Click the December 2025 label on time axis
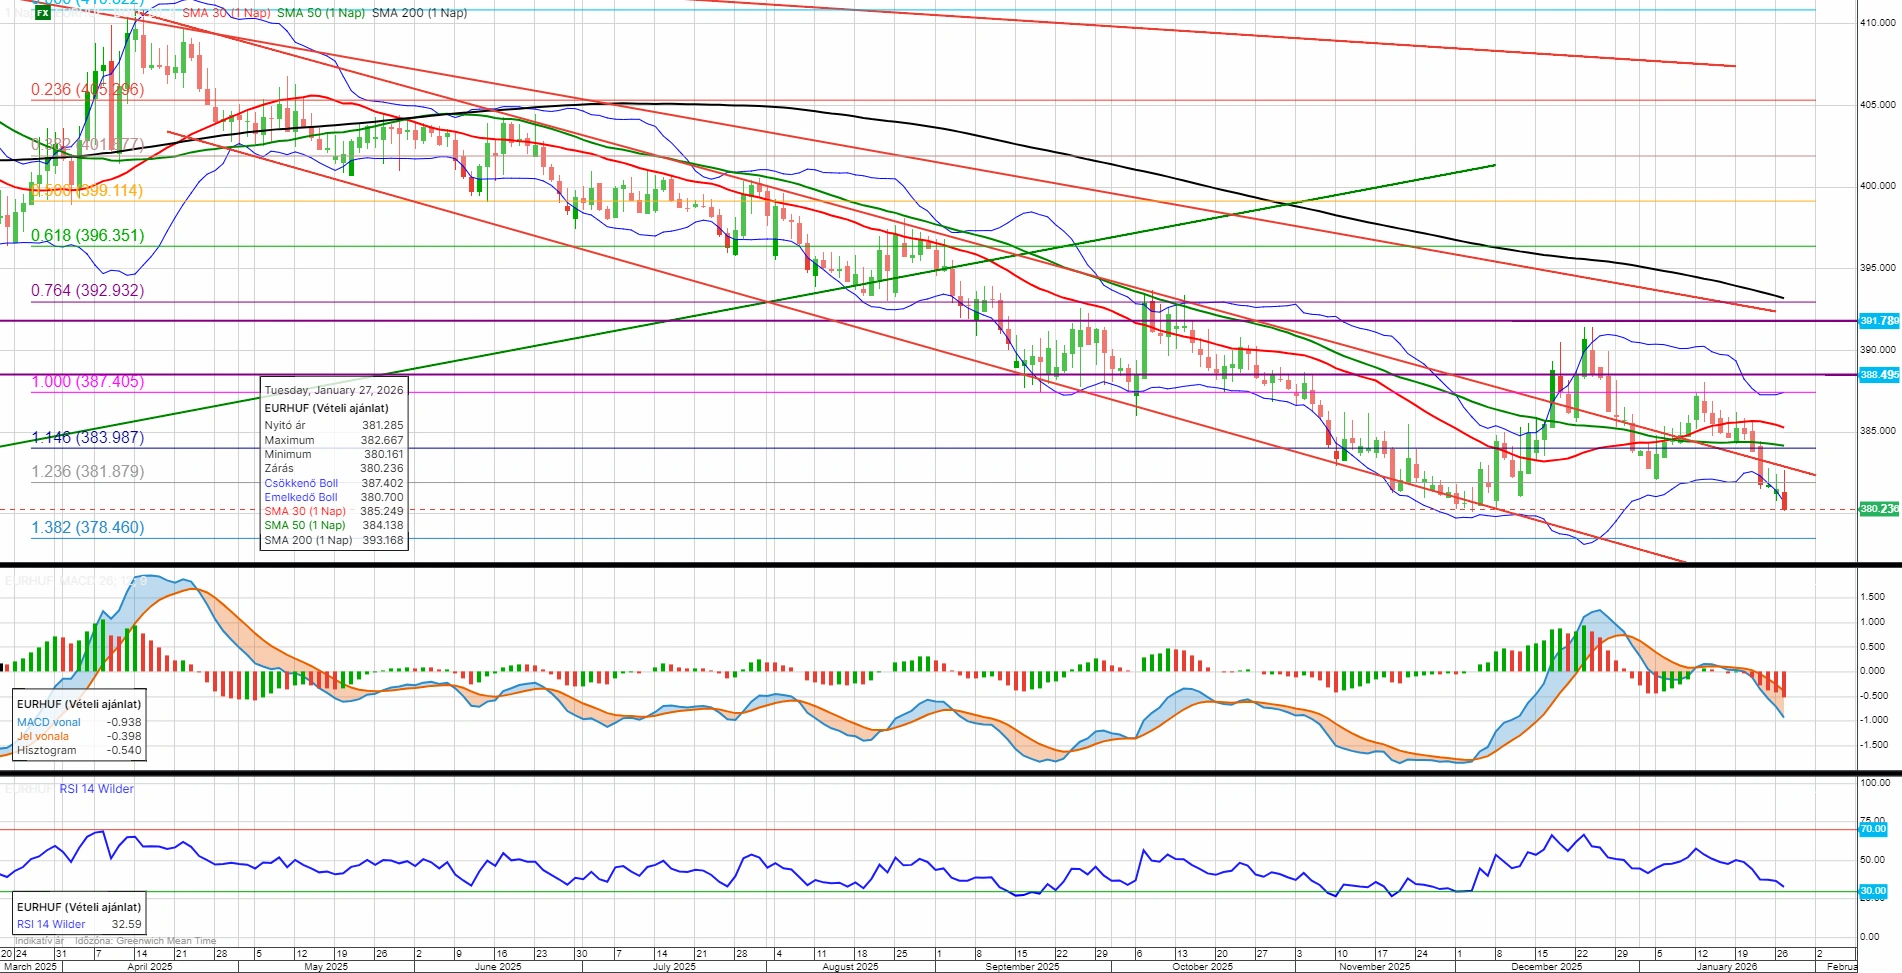This screenshot has width=1902, height=973. [x=1546, y=967]
